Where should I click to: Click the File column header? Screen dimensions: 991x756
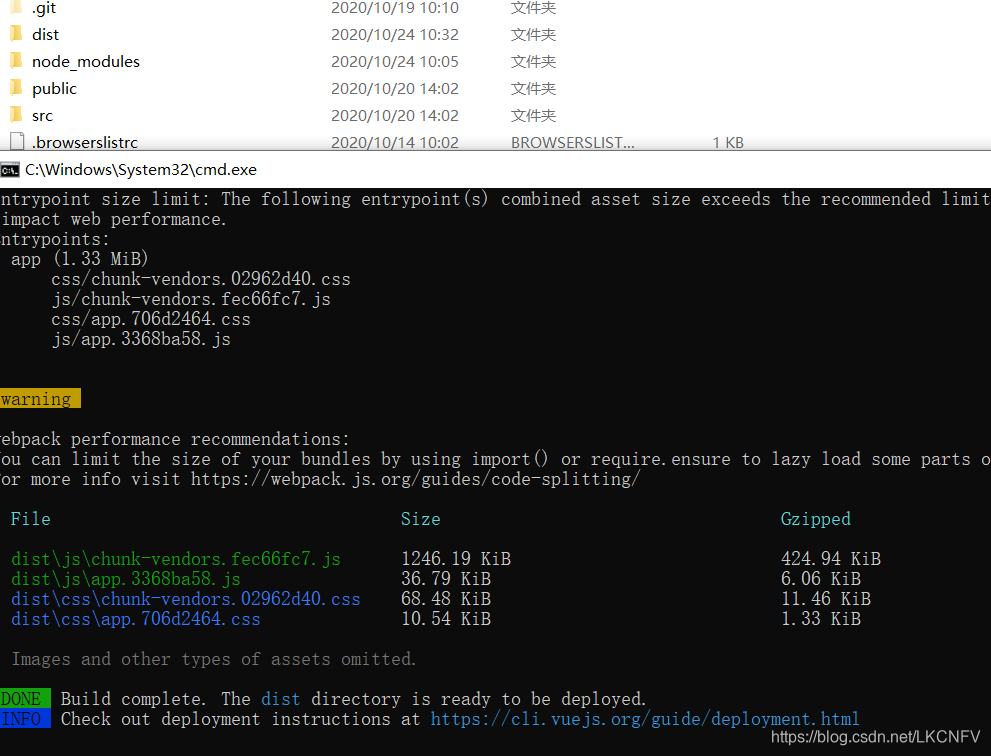click(x=30, y=519)
